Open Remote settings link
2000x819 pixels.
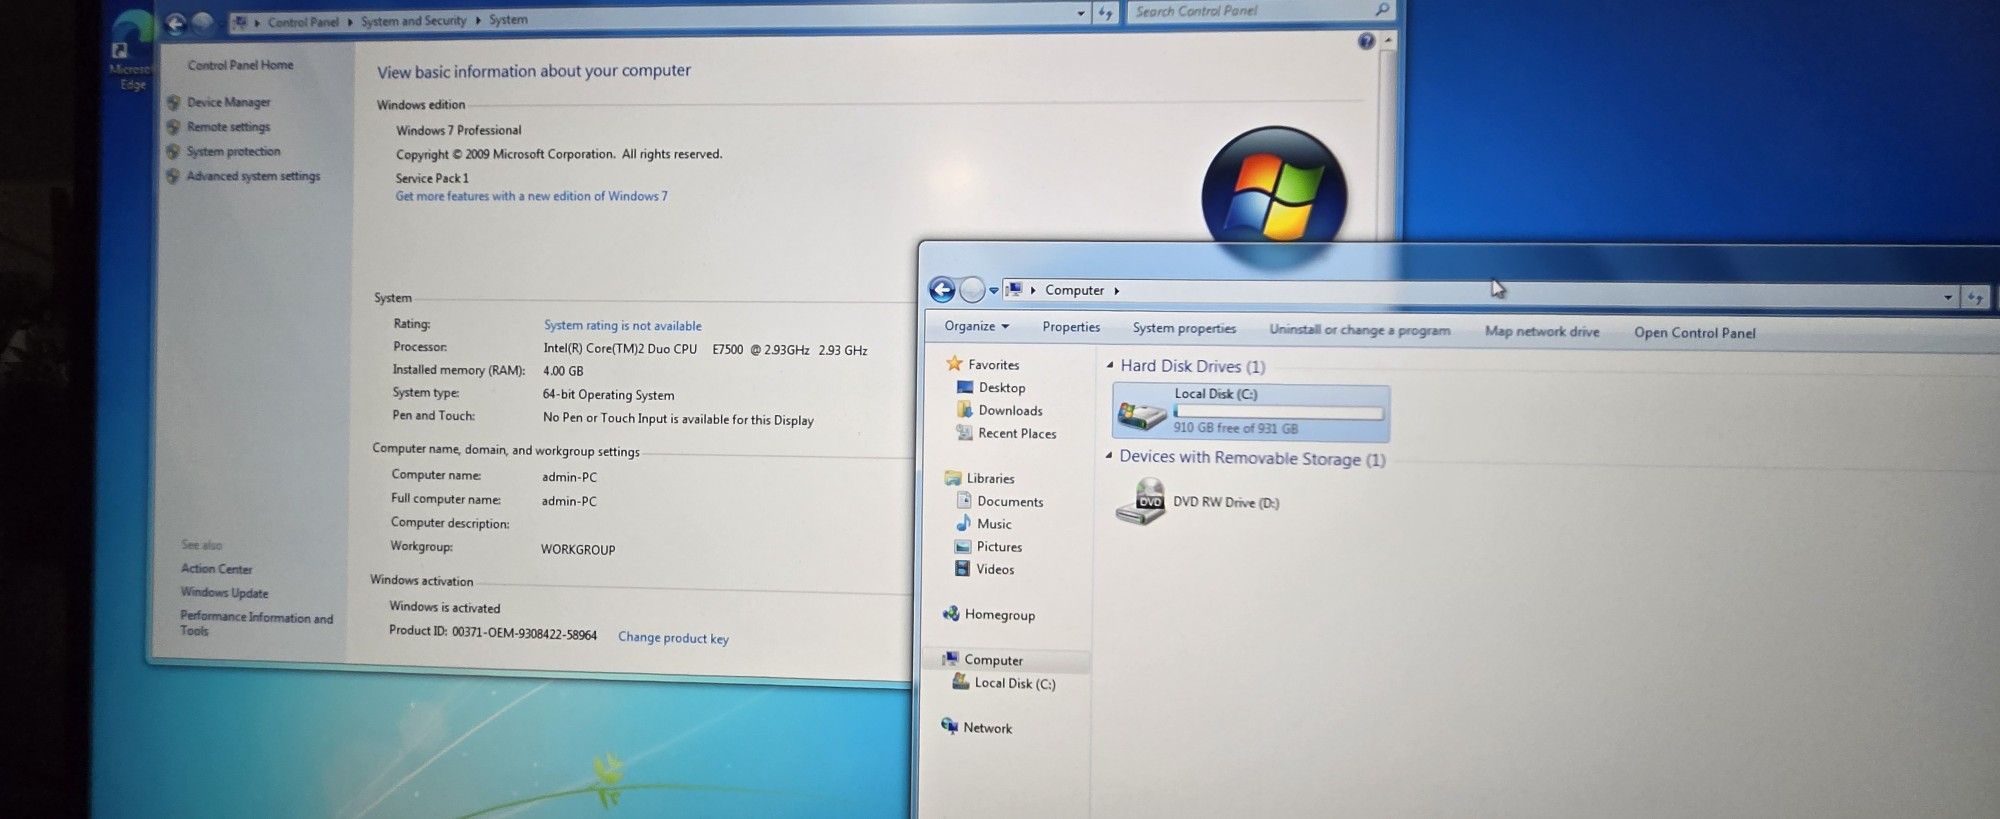point(228,127)
